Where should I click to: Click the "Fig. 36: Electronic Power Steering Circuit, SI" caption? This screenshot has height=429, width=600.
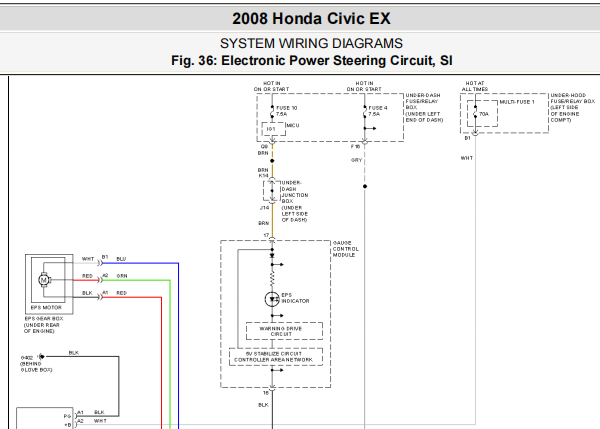(311, 60)
